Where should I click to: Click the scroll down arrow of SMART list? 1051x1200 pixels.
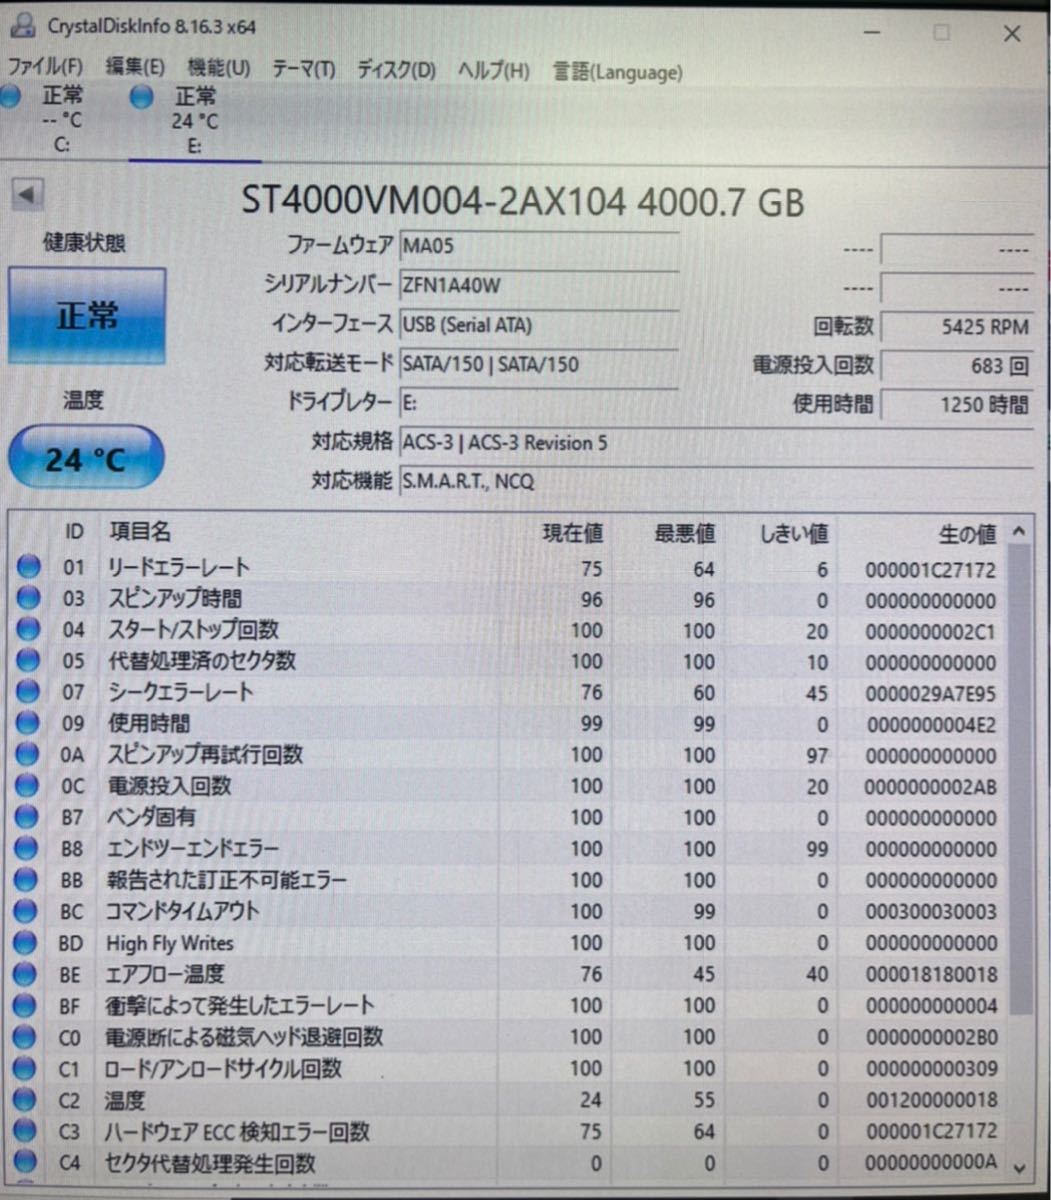(1019, 1168)
